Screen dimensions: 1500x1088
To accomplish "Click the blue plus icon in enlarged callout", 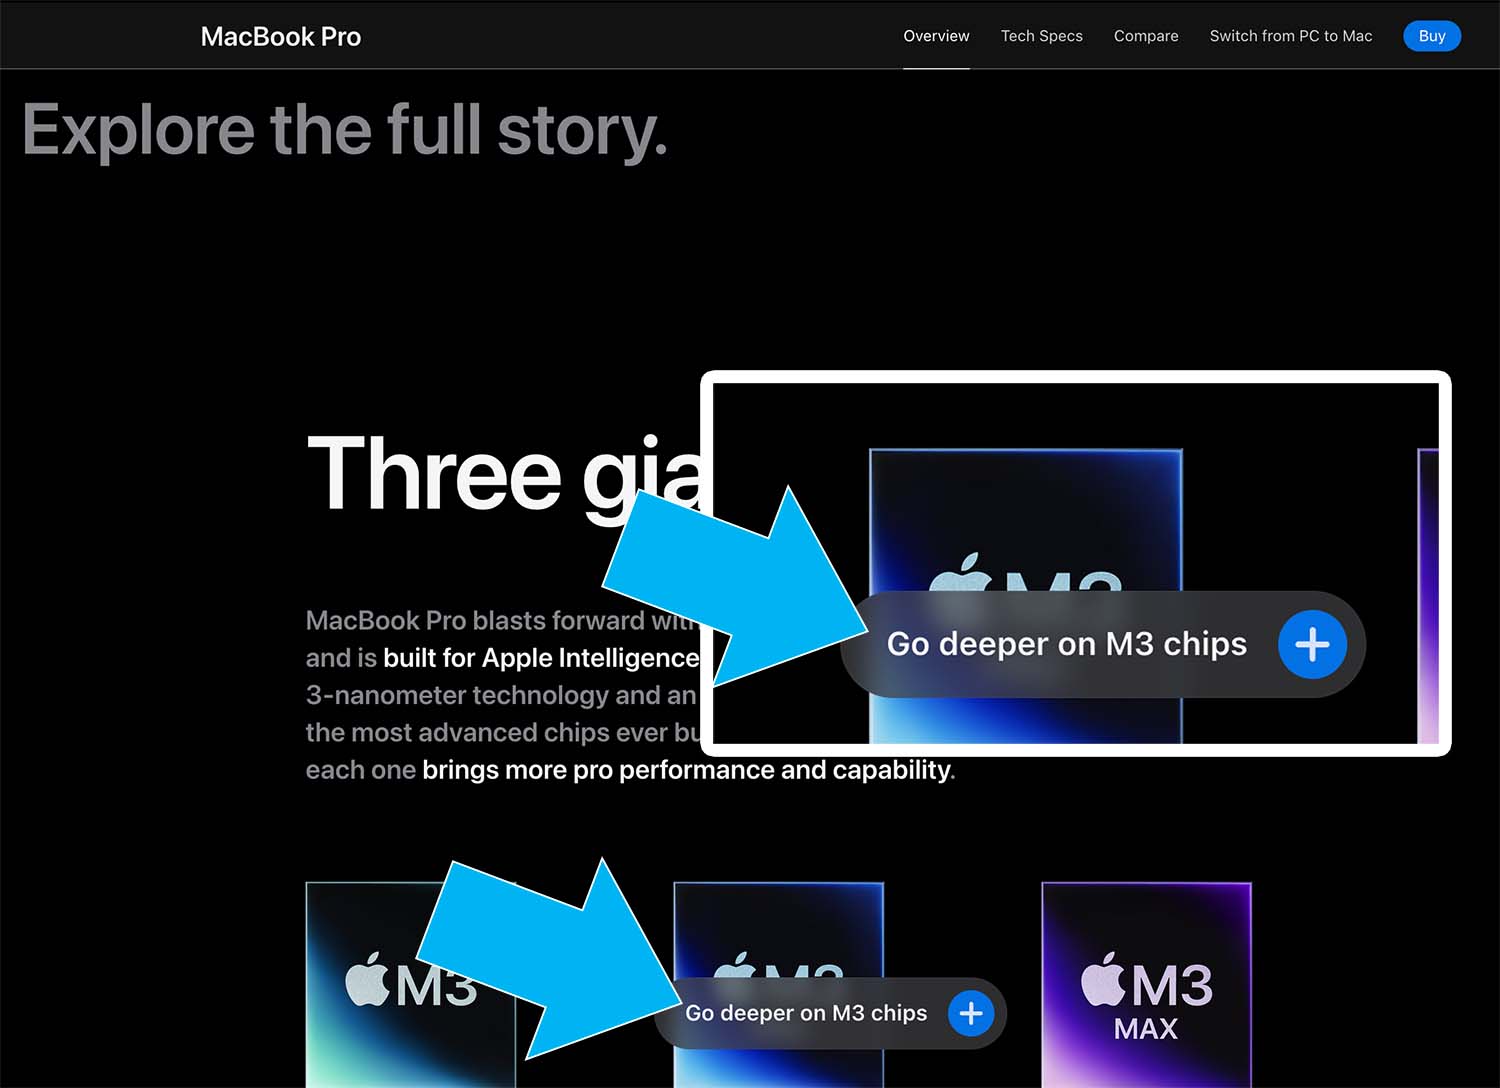I will pos(1312,644).
